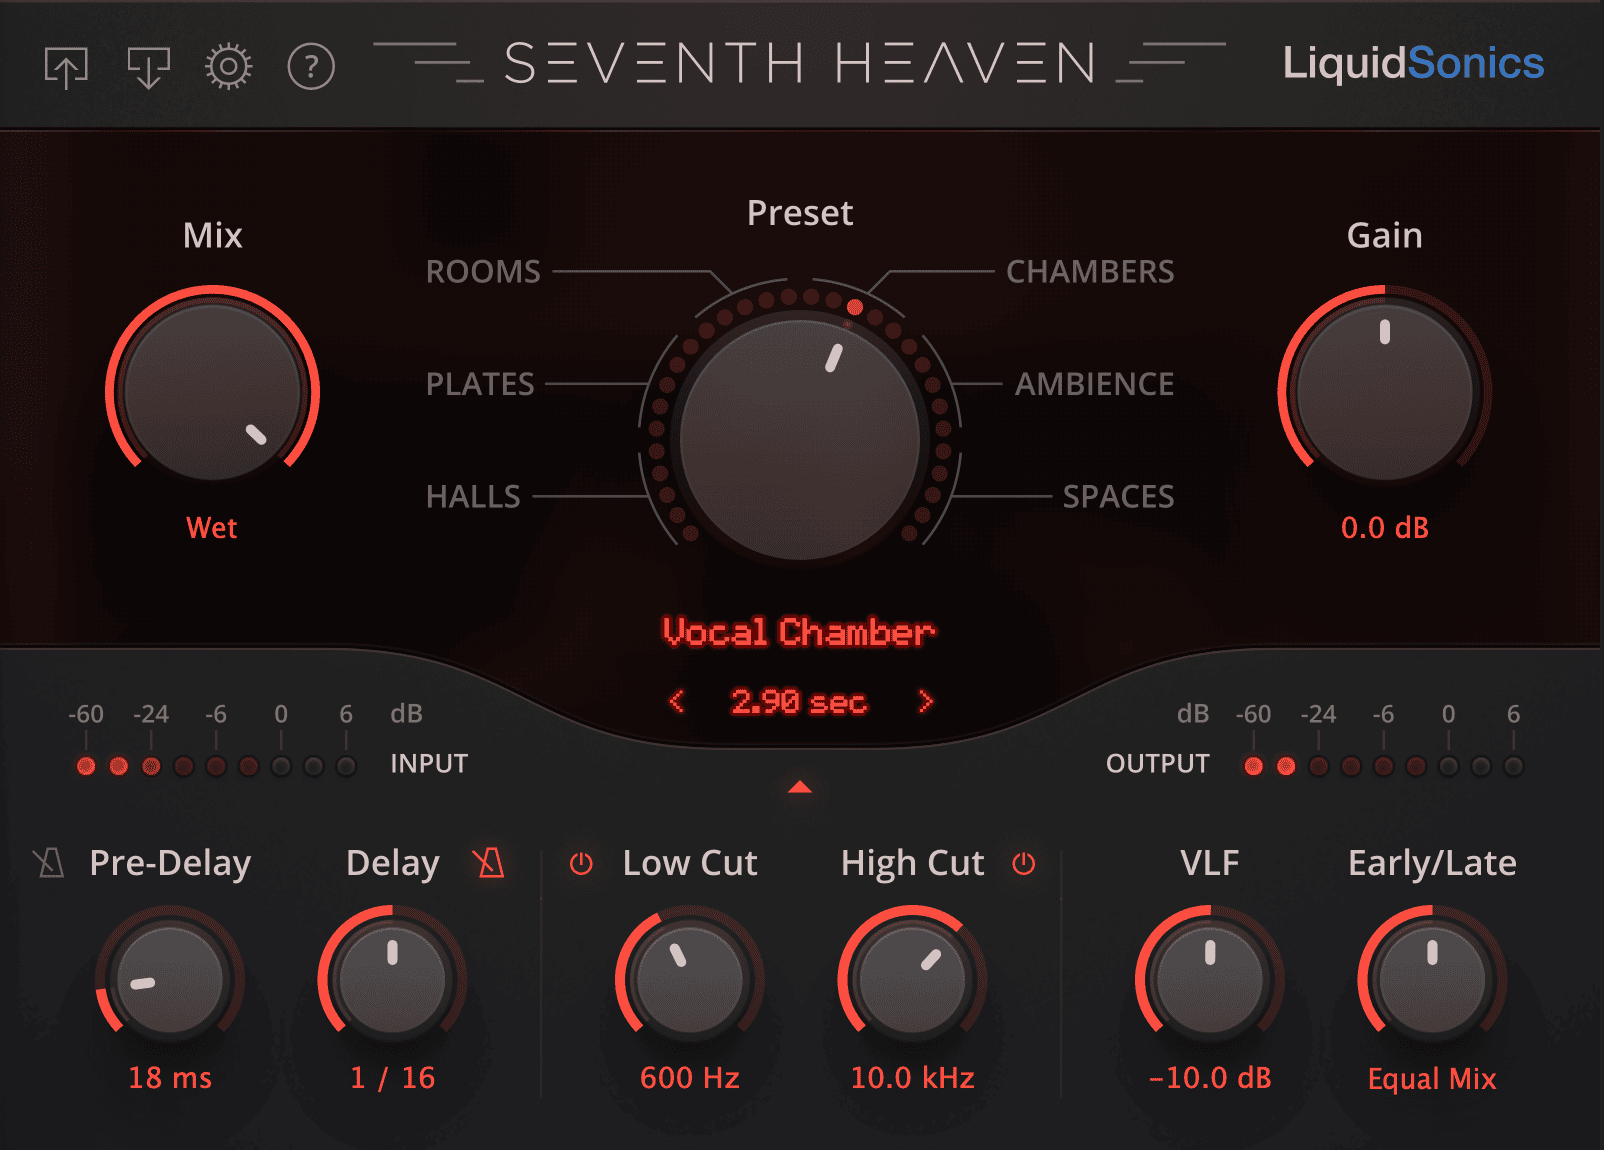The width and height of the screenshot is (1604, 1150).
Task: Click the Seventh Heaven title logo
Action: tap(800, 63)
